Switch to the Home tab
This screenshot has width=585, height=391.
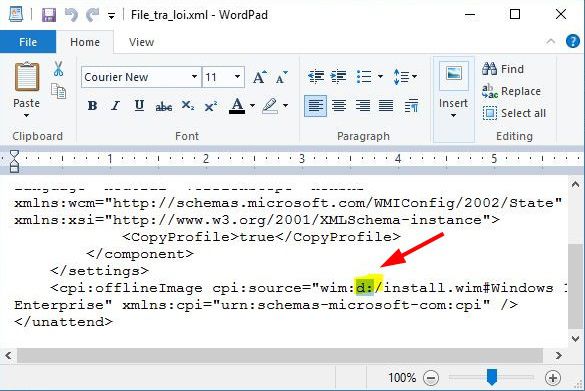(x=85, y=42)
